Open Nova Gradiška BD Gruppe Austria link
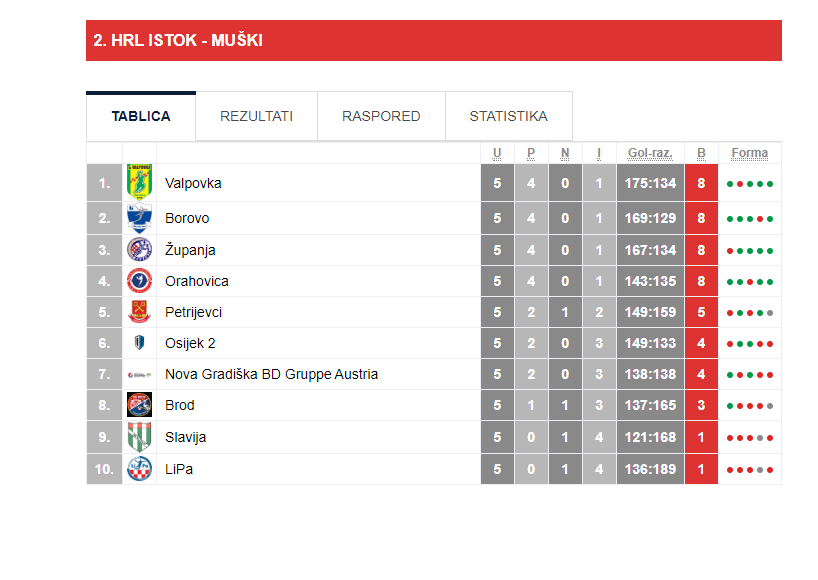The image size is (818, 580). click(x=271, y=374)
